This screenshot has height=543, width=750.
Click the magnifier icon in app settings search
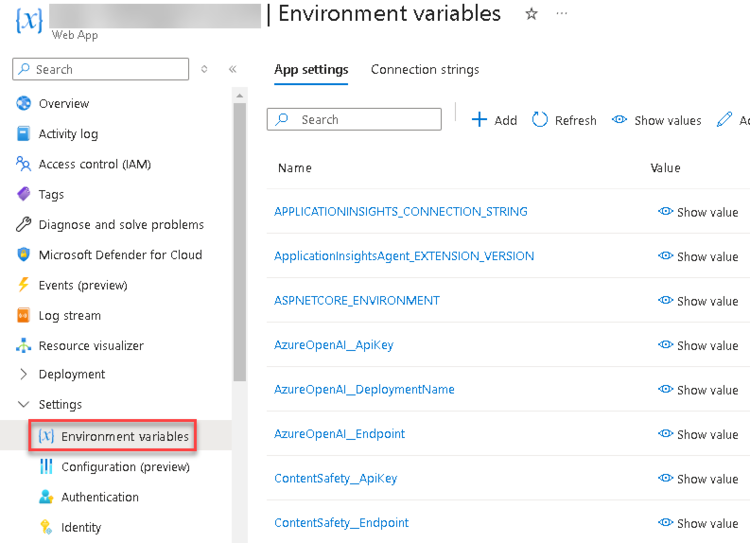[282, 119]
